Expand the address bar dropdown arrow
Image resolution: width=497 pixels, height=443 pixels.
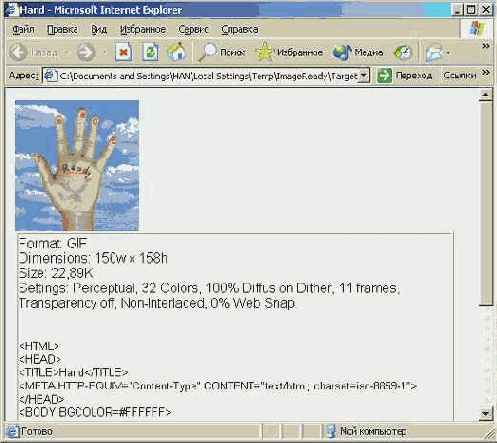point(364,75)
